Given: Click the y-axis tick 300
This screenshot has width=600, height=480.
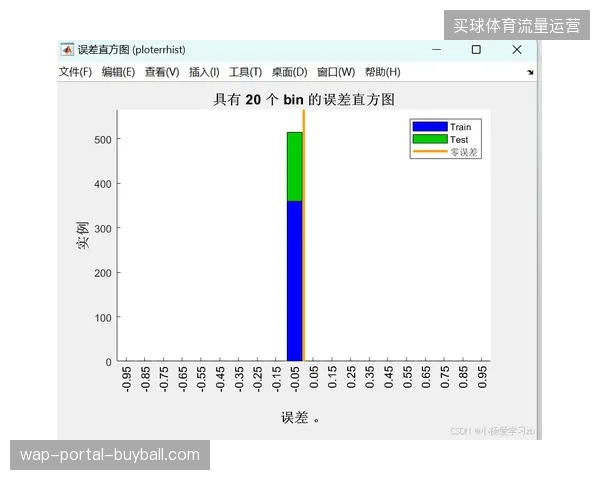Looking at the screenshot, I should pos(103,229).
